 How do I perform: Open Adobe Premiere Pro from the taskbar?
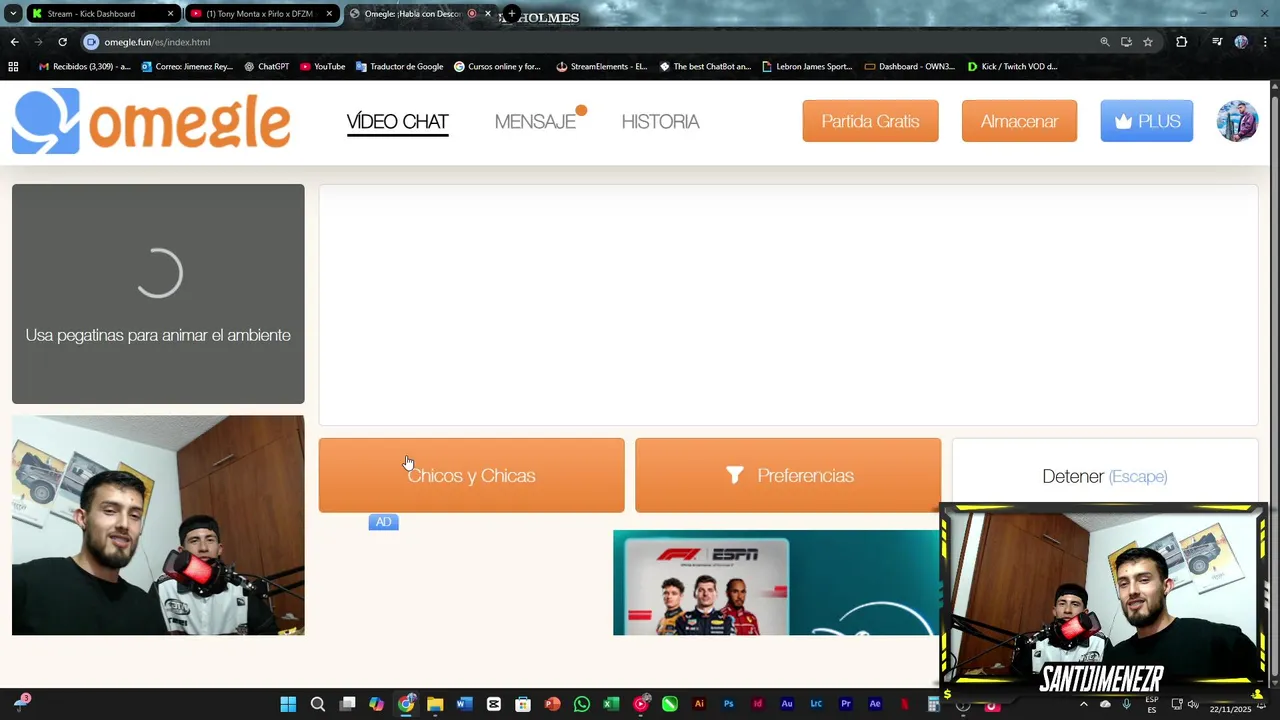(846, 704)
